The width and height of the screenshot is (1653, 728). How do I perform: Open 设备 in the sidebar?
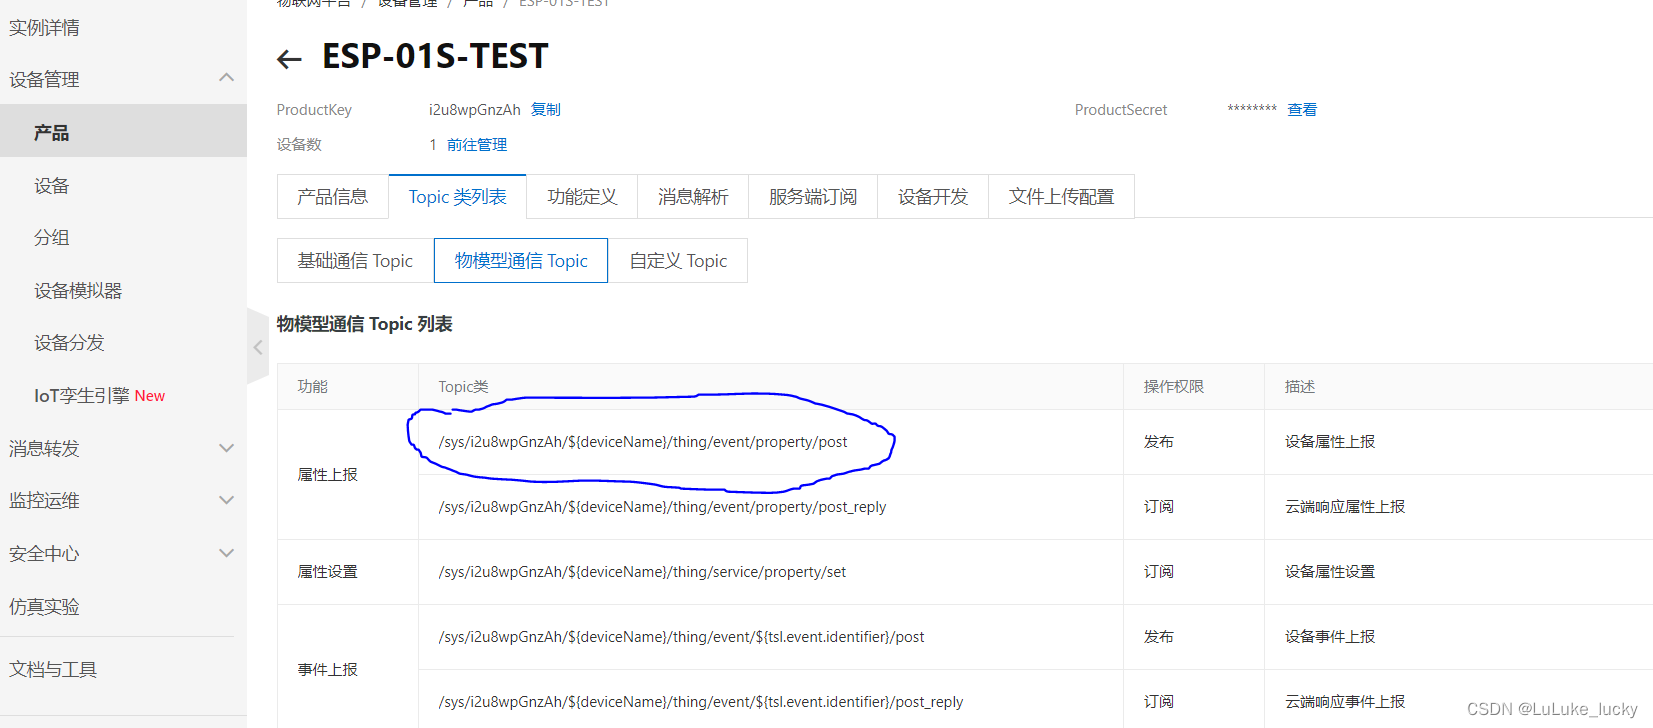point(52,186)
